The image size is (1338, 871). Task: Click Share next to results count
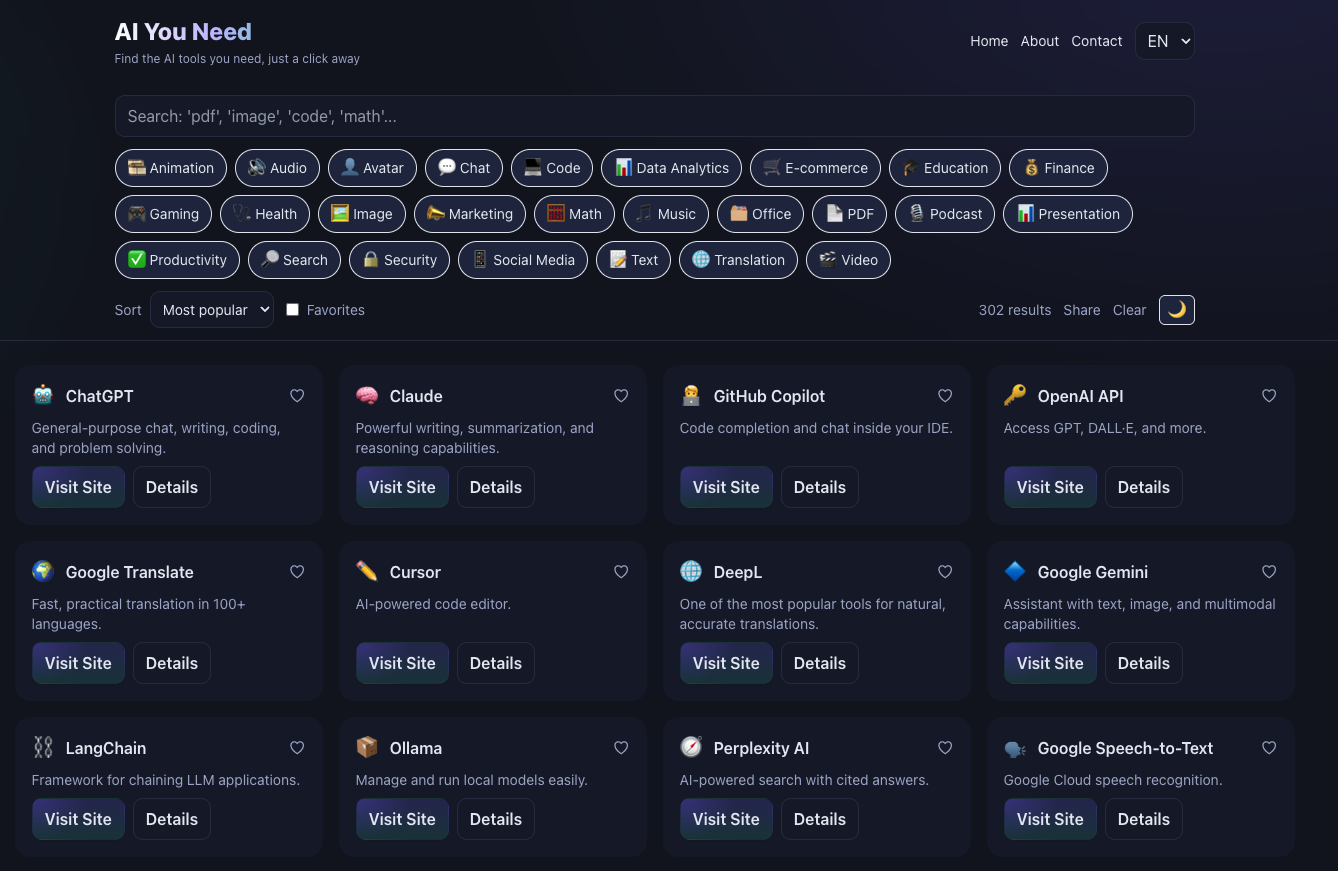1082,310
